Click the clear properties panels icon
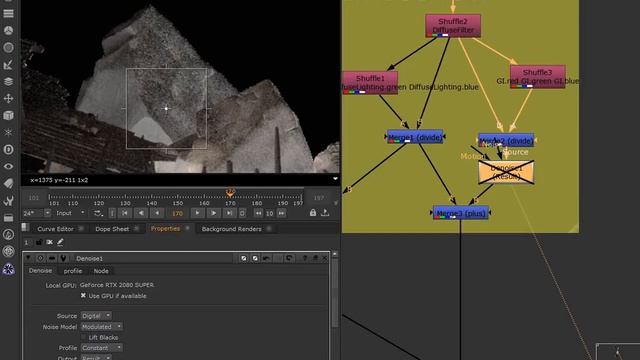 point(49,242)
